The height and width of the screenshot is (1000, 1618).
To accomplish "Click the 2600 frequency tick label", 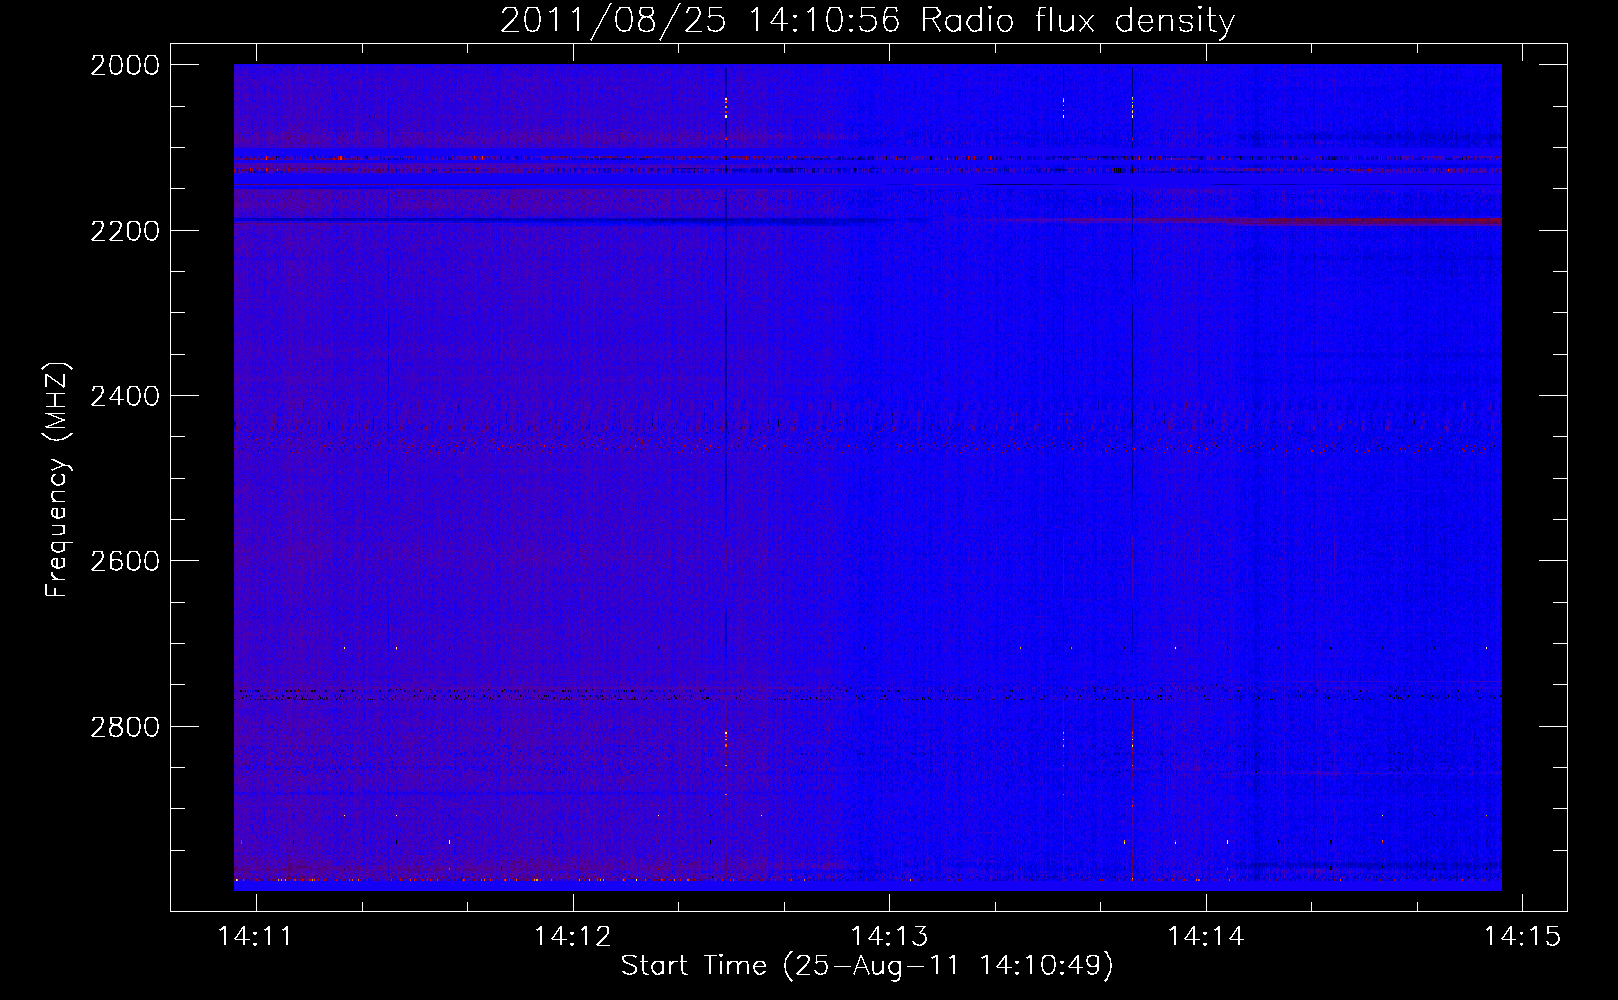I will [125, 561].
